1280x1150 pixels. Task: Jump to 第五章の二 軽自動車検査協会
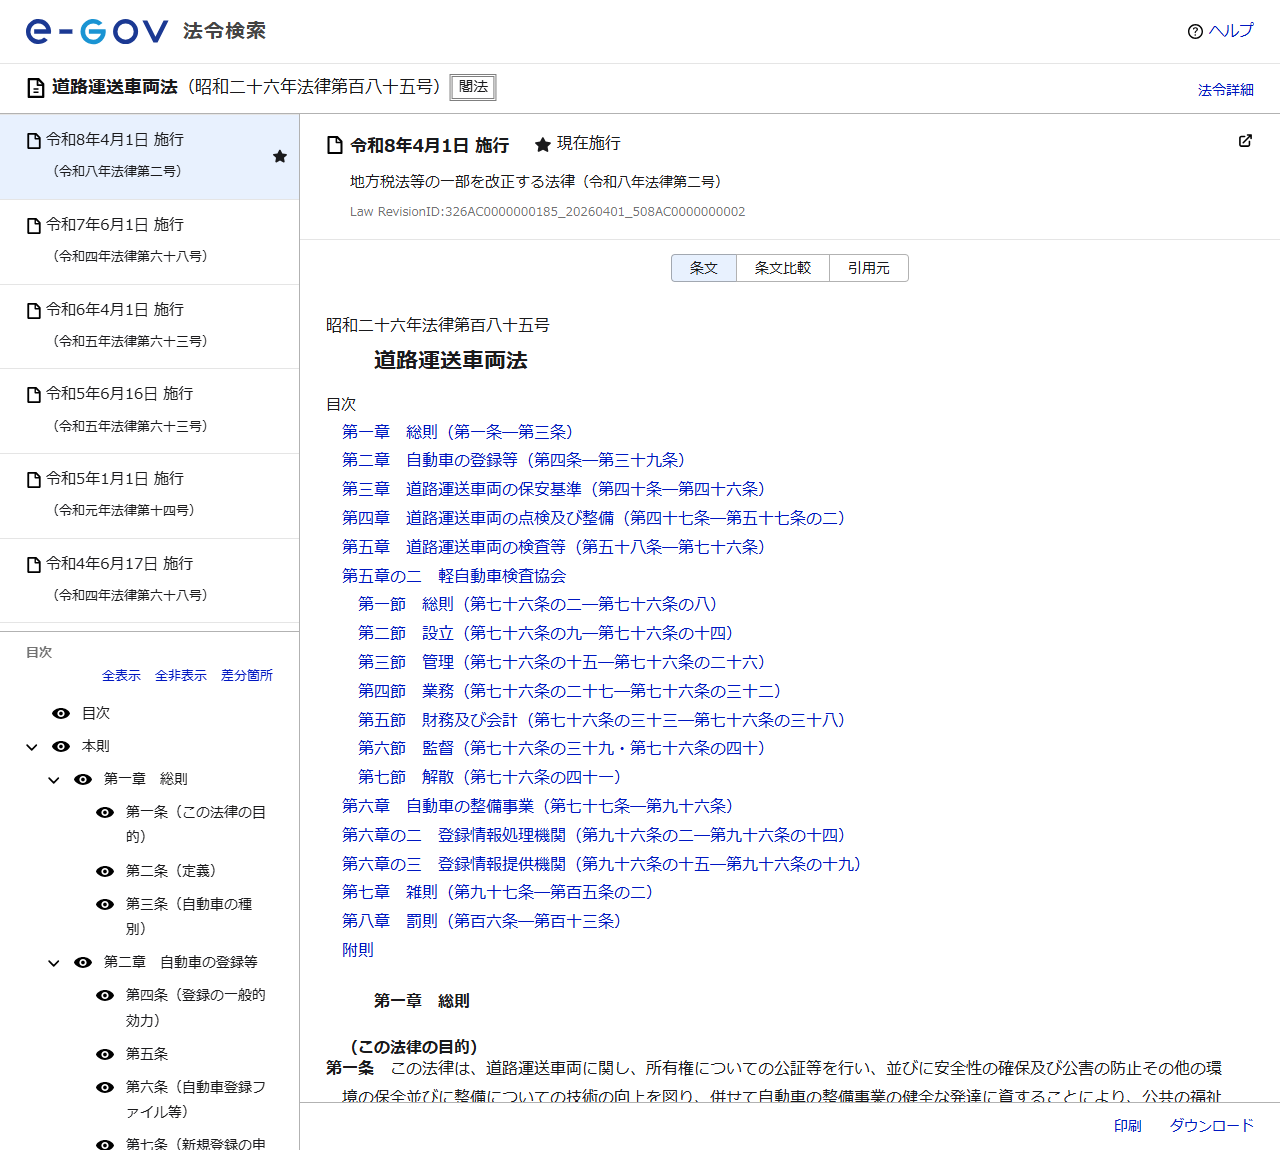point(454,576)
